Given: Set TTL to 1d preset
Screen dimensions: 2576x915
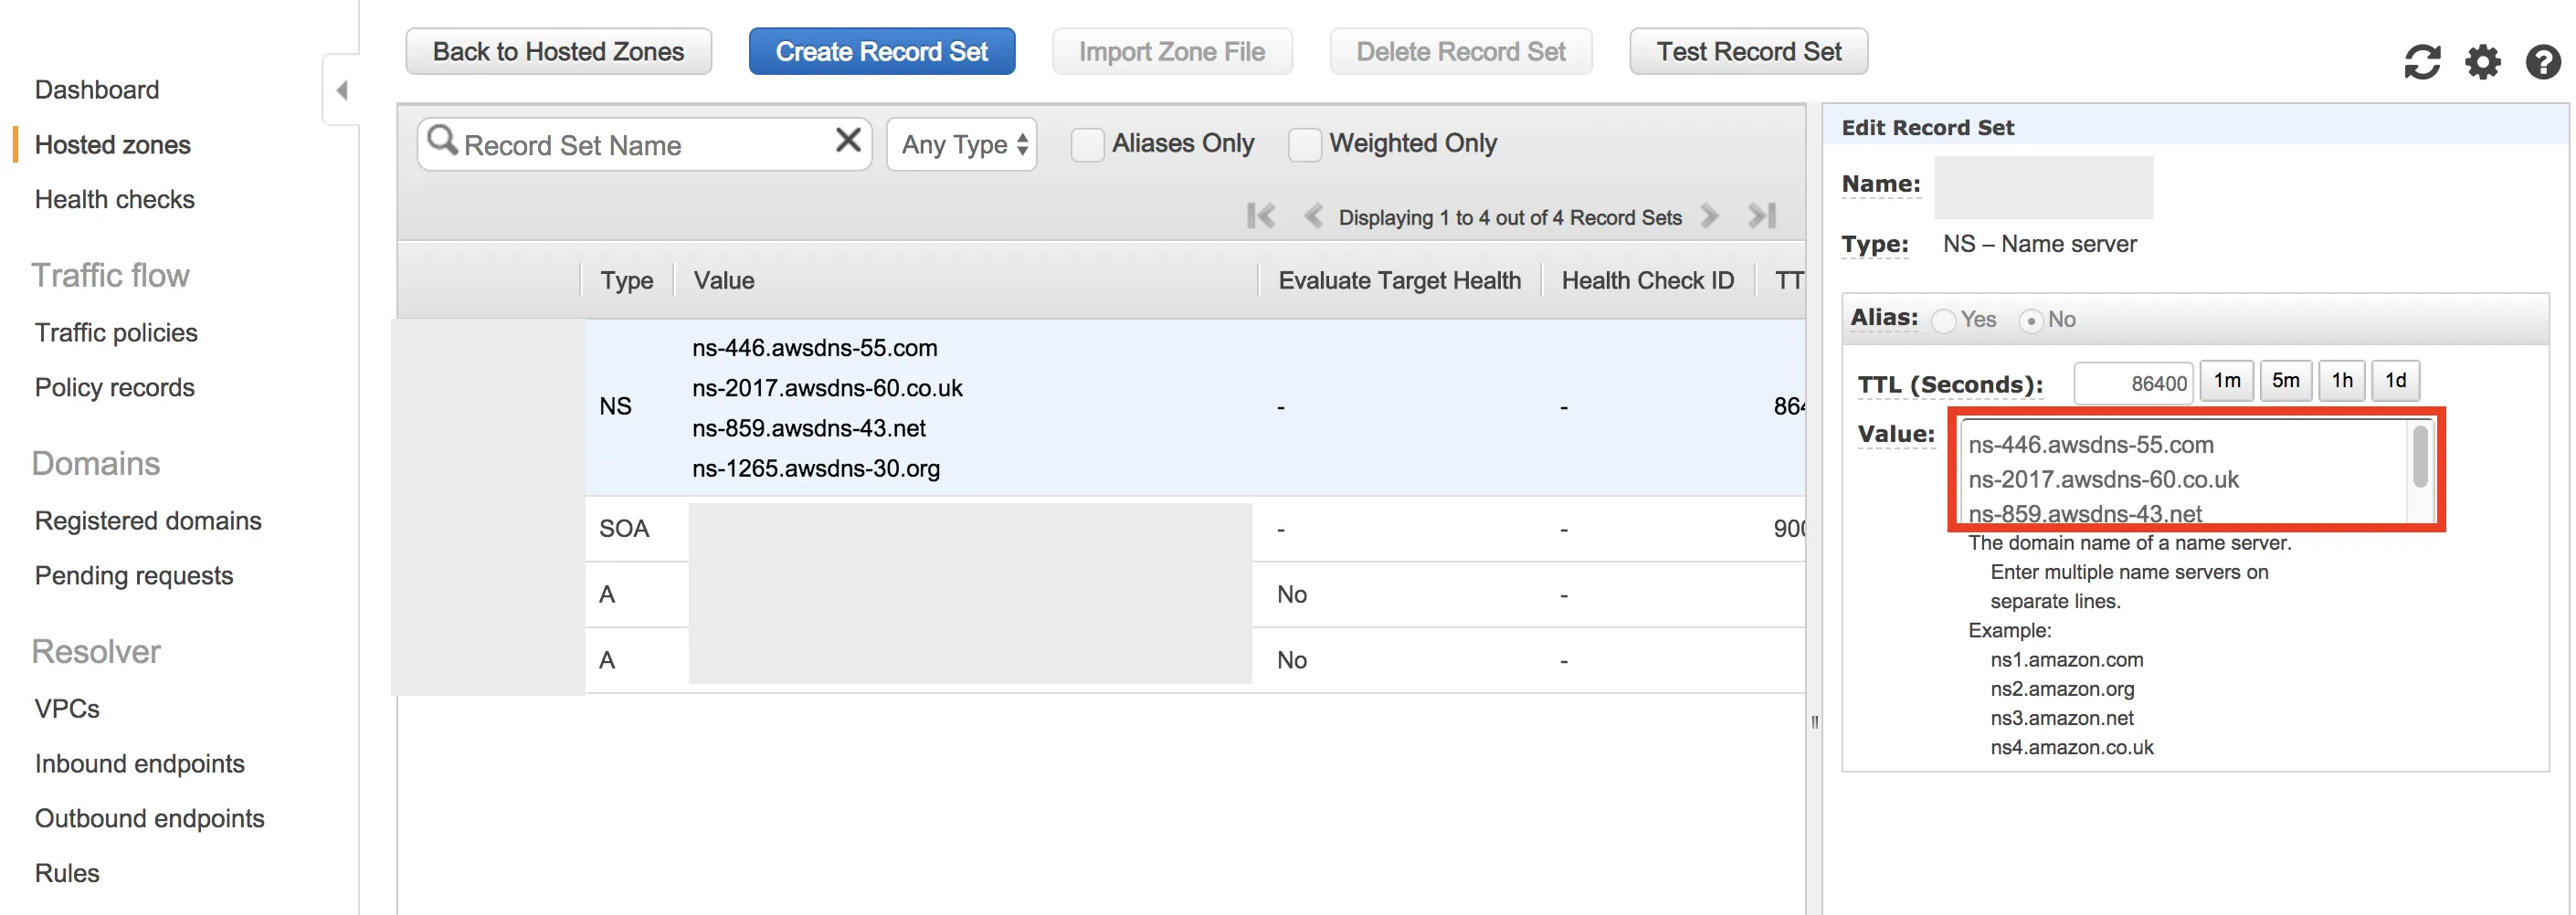Looking at the screenshot, I should [x=2395, y=381].
